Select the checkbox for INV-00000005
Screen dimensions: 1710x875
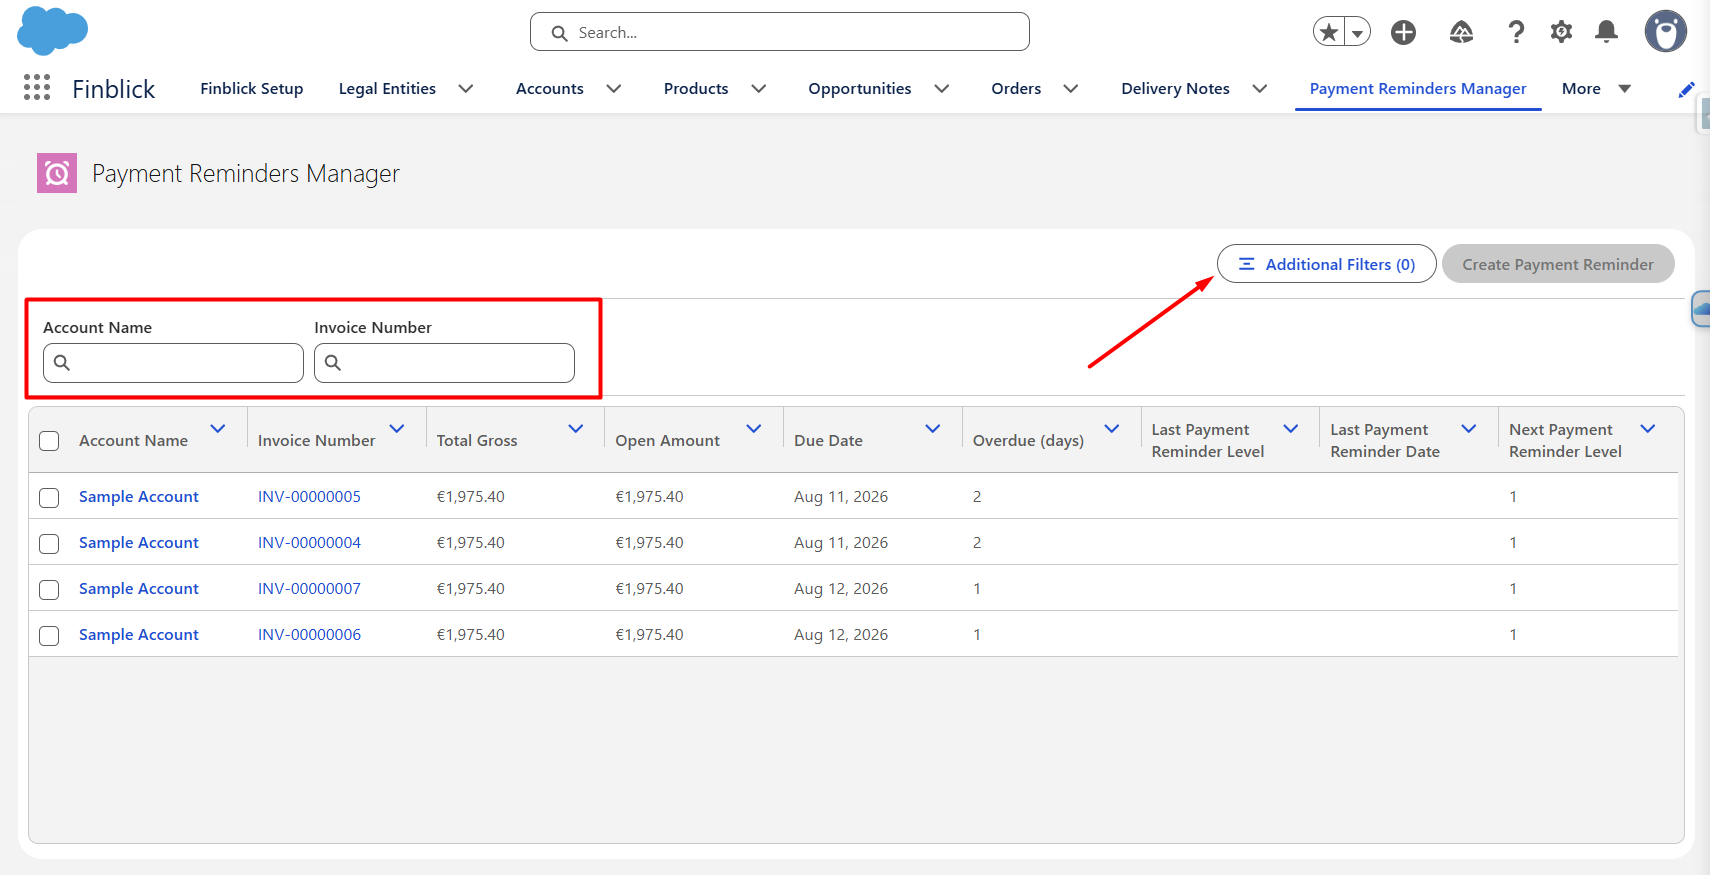click(49, 497)
